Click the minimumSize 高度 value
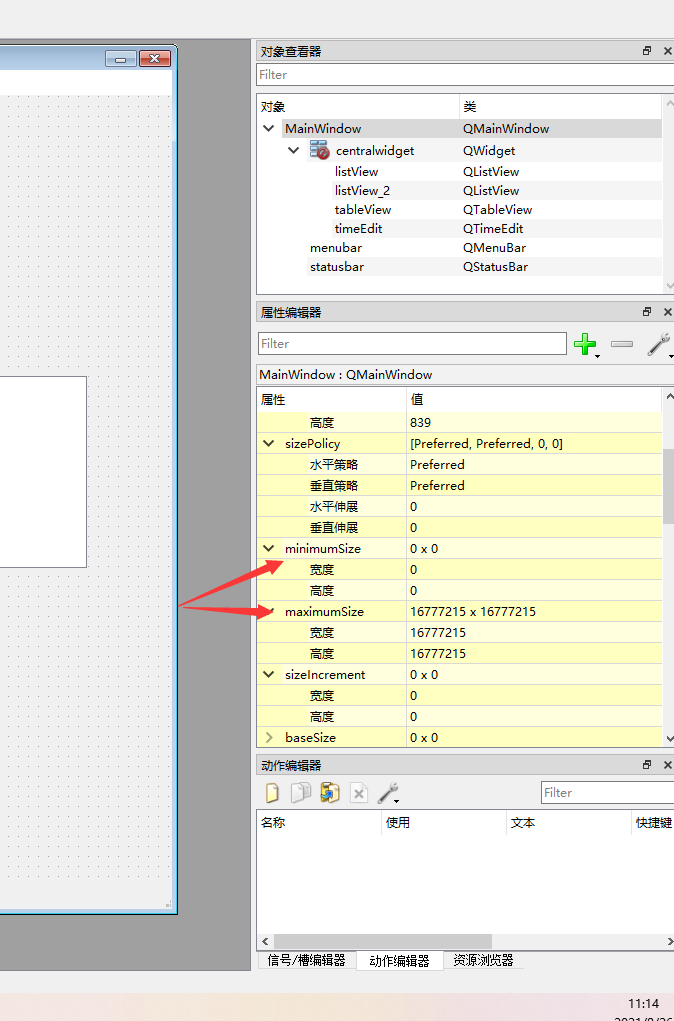Viewport: 674px width, 1021px height. tap(534, 591)
